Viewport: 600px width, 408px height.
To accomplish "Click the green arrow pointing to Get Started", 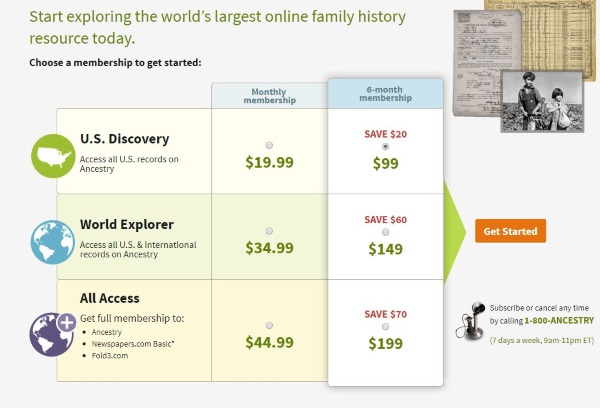I will pyautogui.click(x=453, y=231).
